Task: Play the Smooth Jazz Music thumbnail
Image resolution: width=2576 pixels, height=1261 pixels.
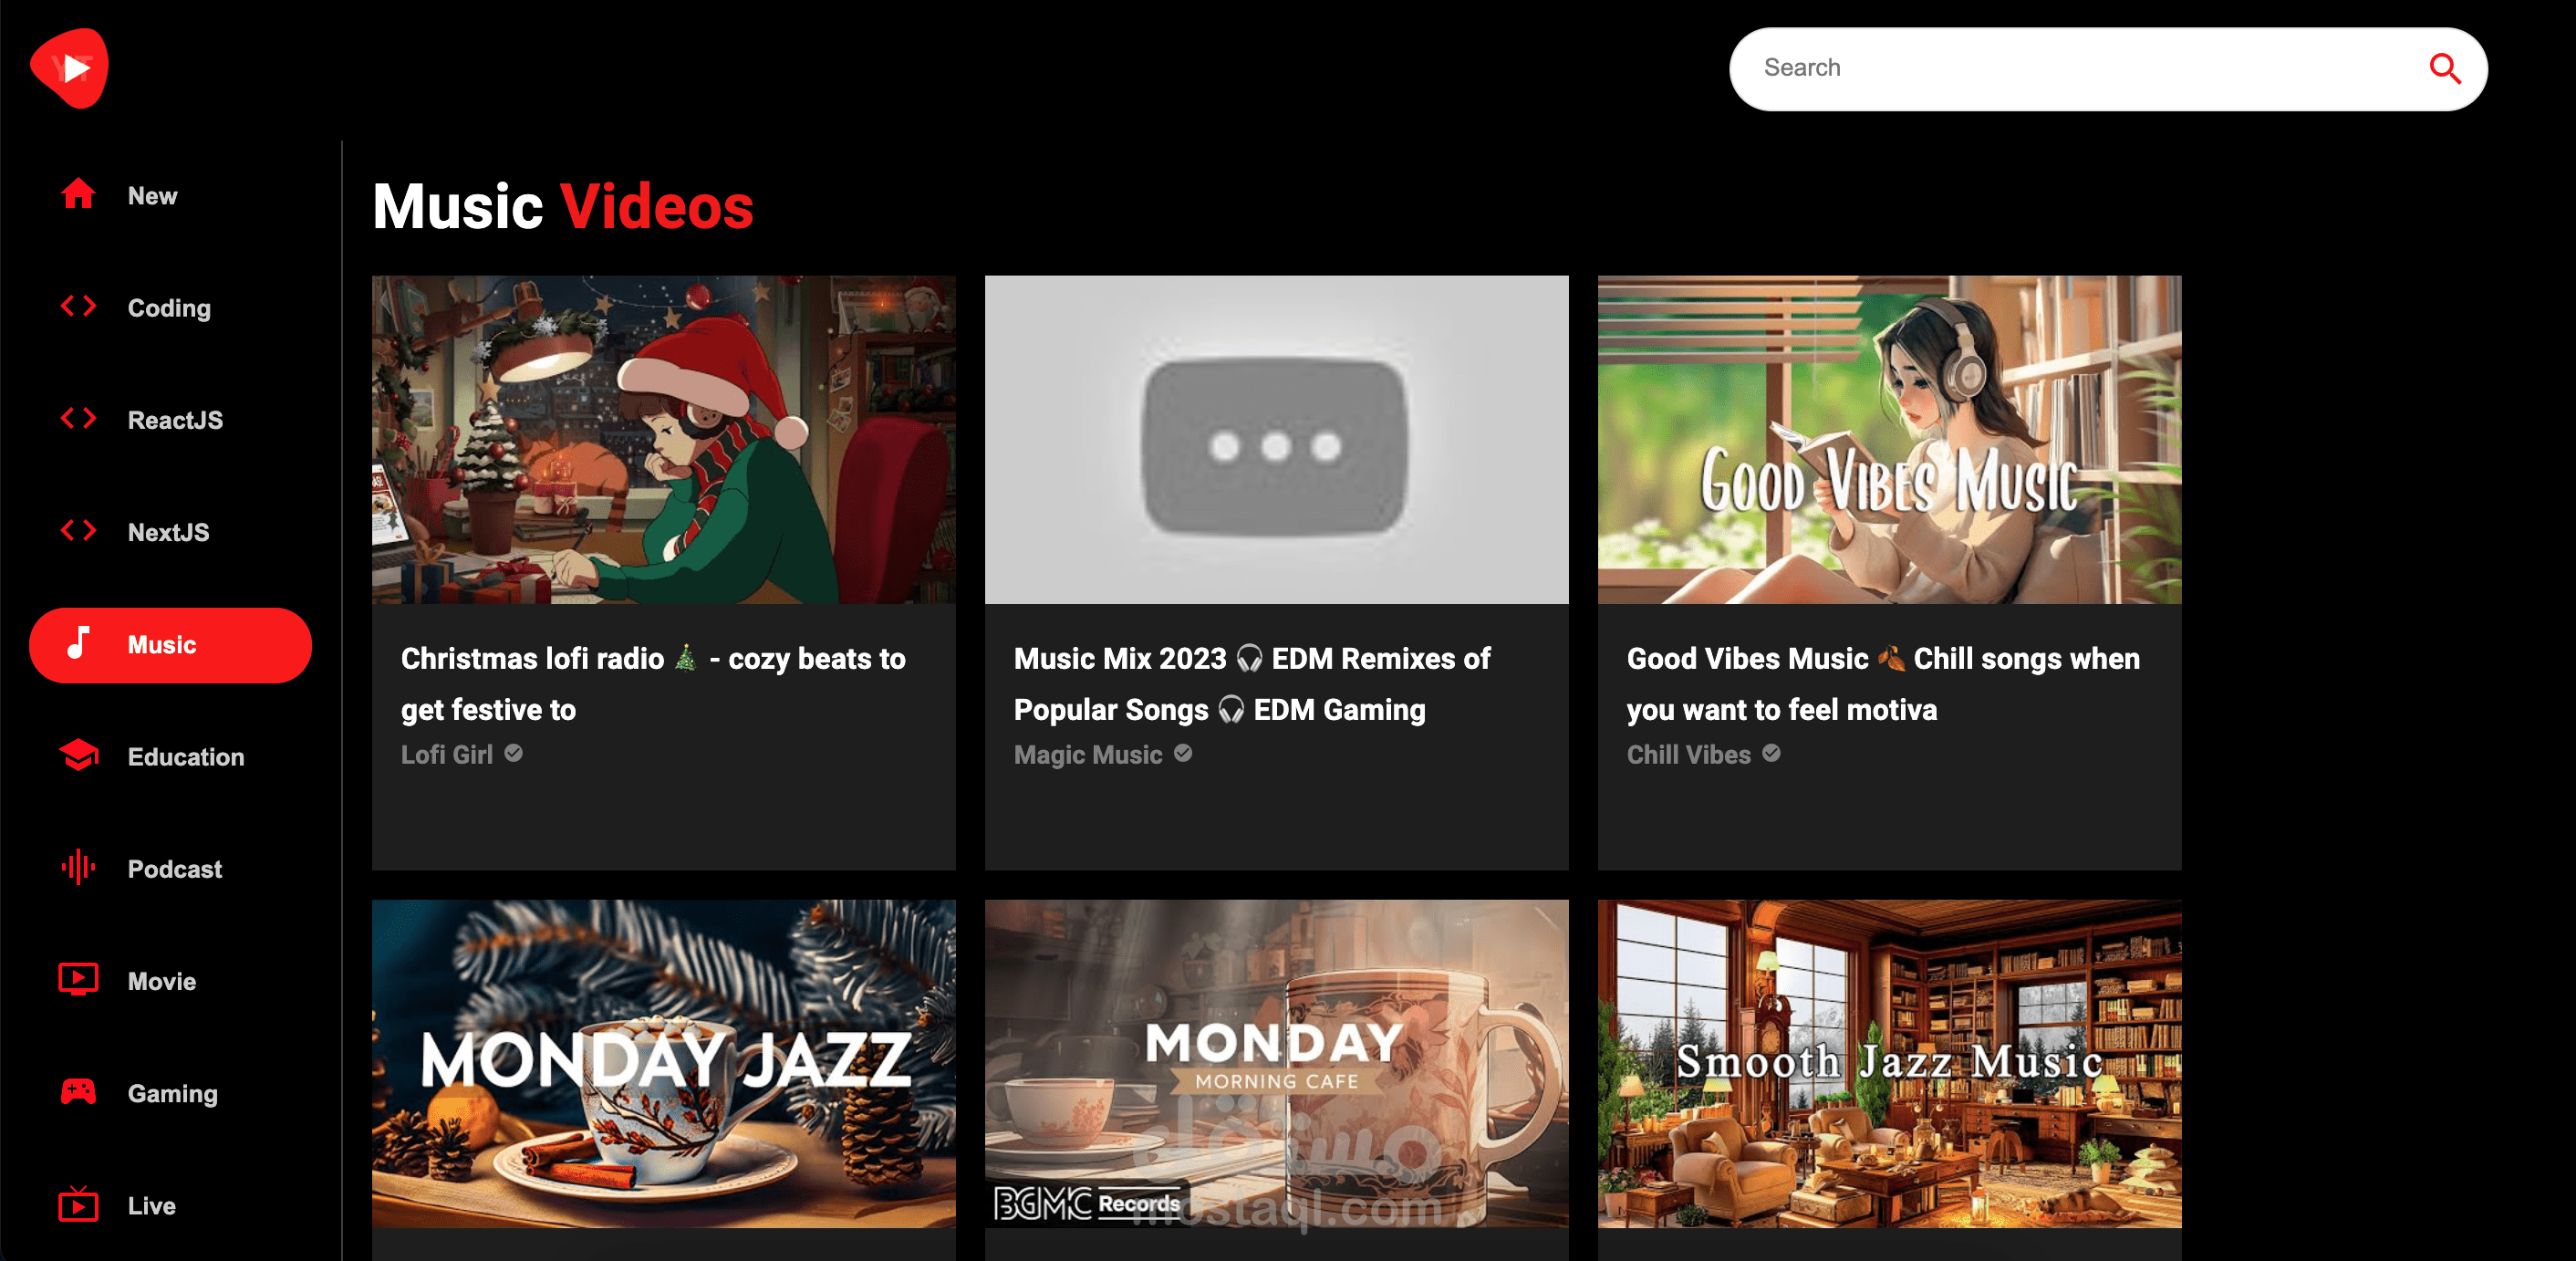Action: click(x=1890, y=1063)
